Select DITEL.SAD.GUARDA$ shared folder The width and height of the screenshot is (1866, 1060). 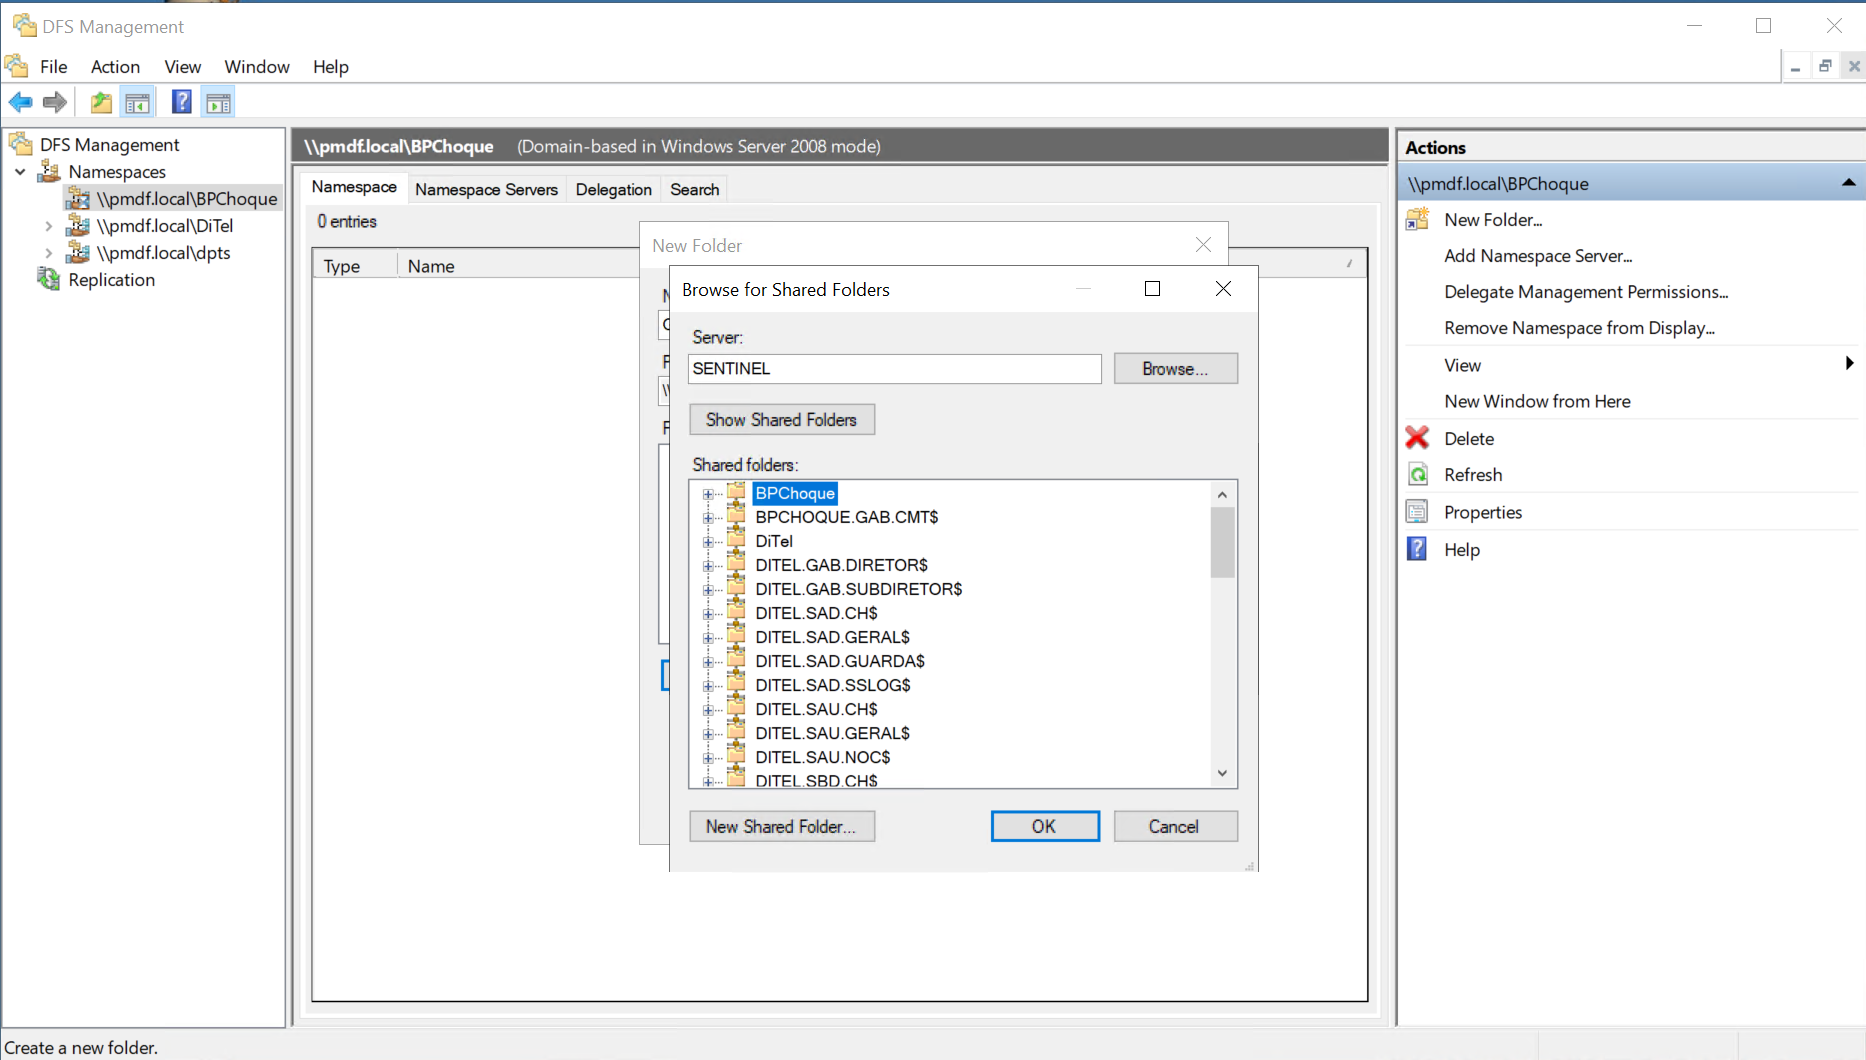coord(839,661)
